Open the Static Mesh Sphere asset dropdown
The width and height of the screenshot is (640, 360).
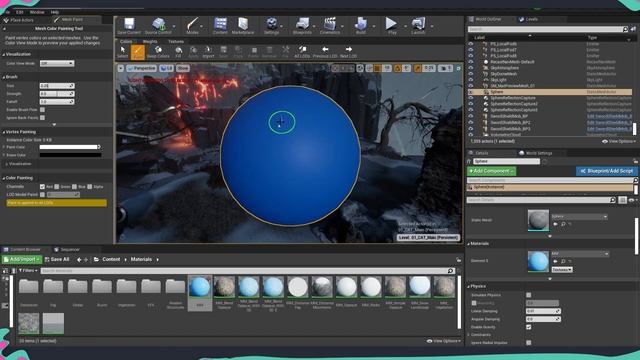click(x=579, y=216)
